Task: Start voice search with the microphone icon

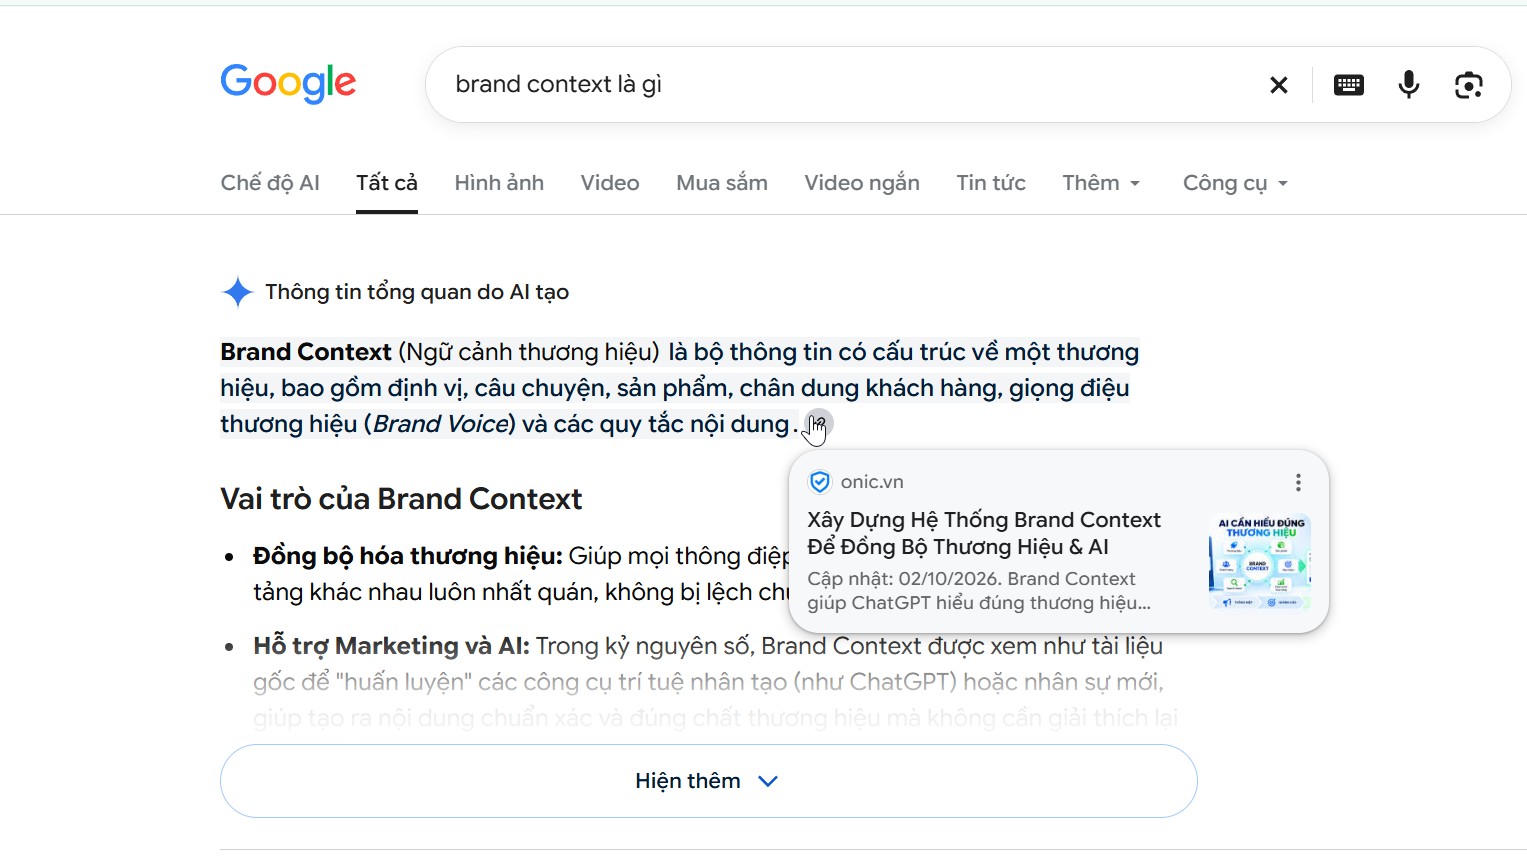Action: coord(1408,85)
